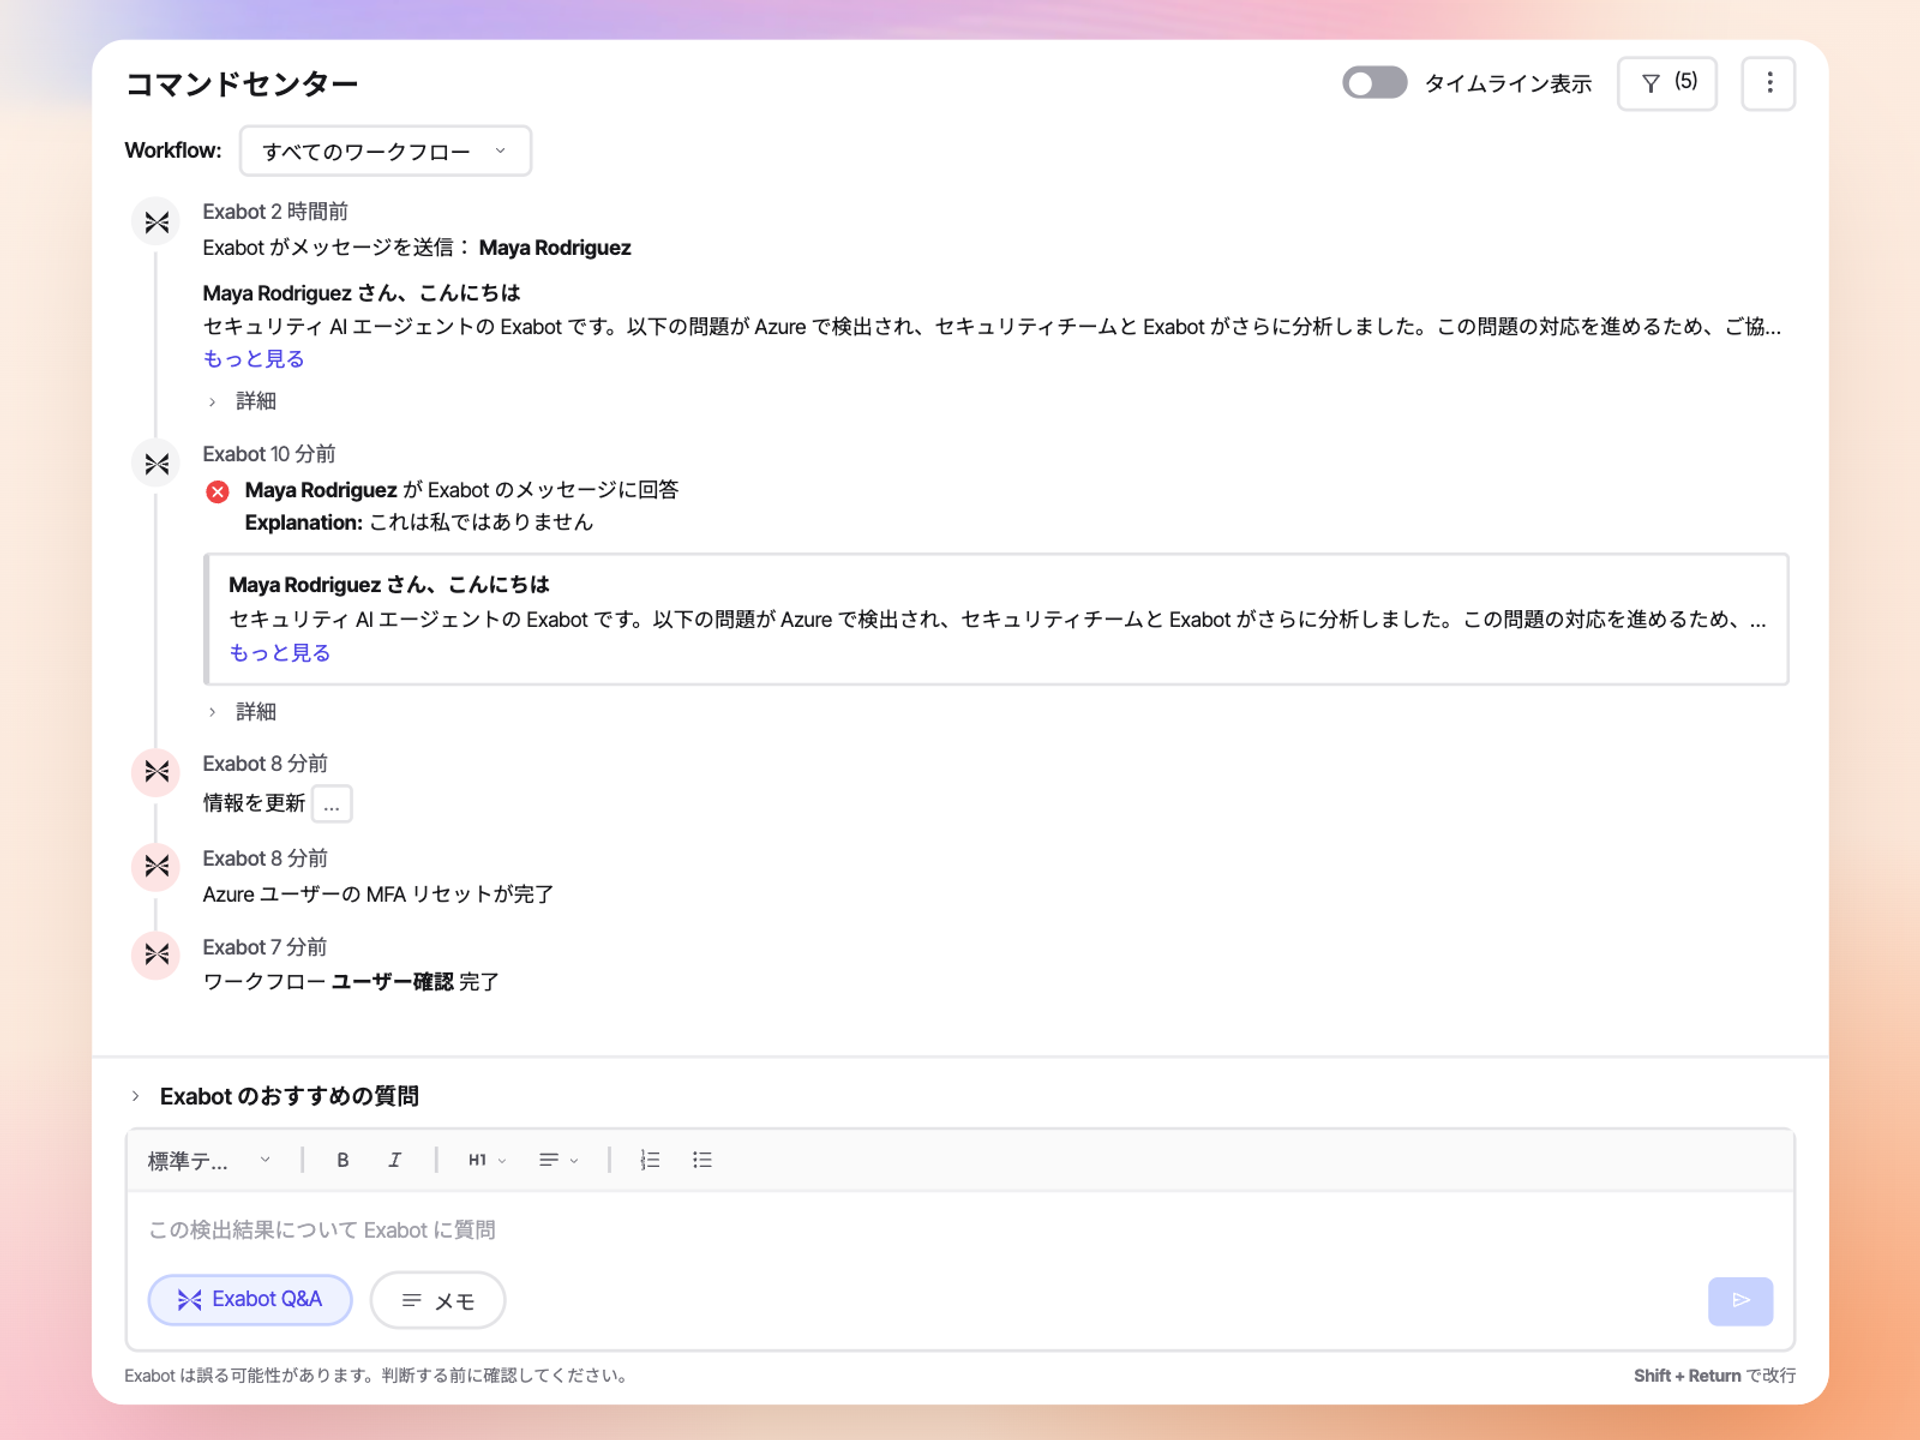Open the three-dot more options menu
Screen dimensions: 1920x1440
pyautogui.click(x=1768, y=83)
